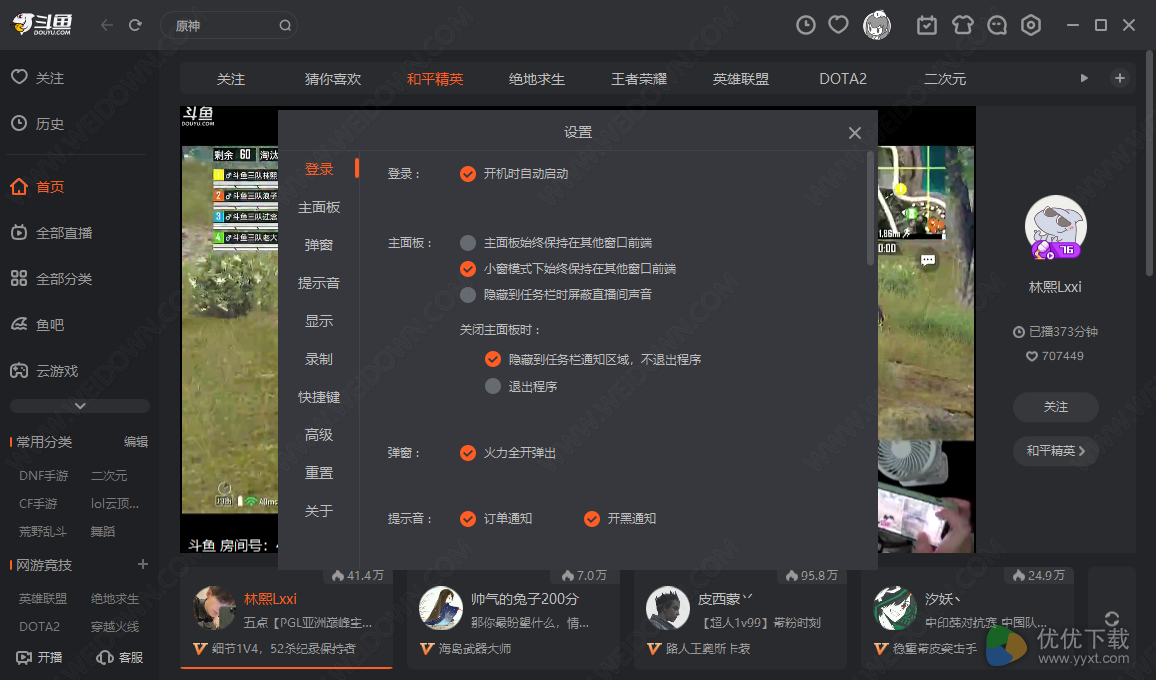Screen dimensions: 1156x680
Task: Add a tab with the plus icon
Action: [1119, 78]
